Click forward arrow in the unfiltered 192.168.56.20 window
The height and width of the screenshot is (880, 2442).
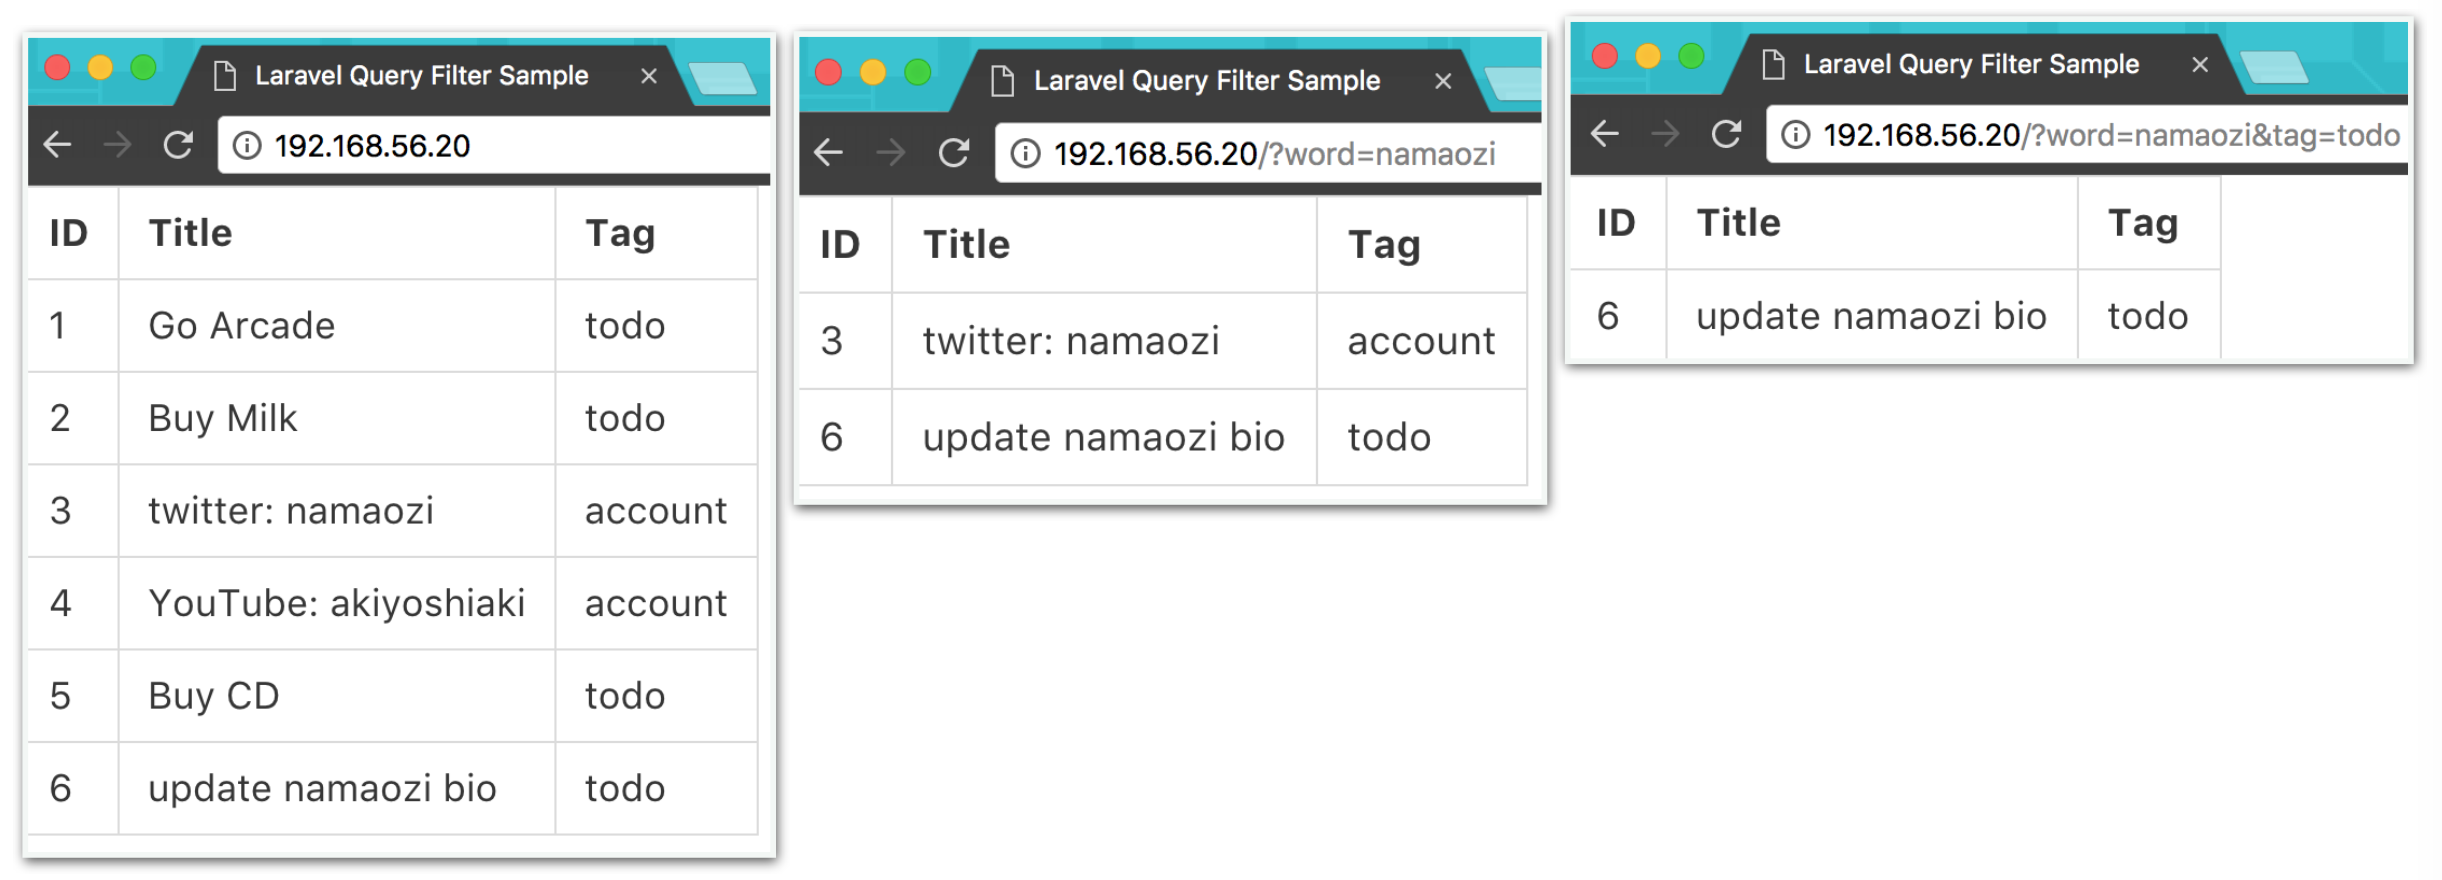pyautogui.click(x=118, y=146)
